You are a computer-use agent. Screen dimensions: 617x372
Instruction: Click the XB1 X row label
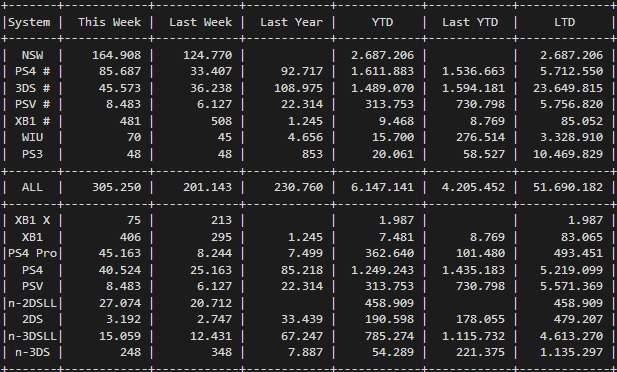coord(33,220)
